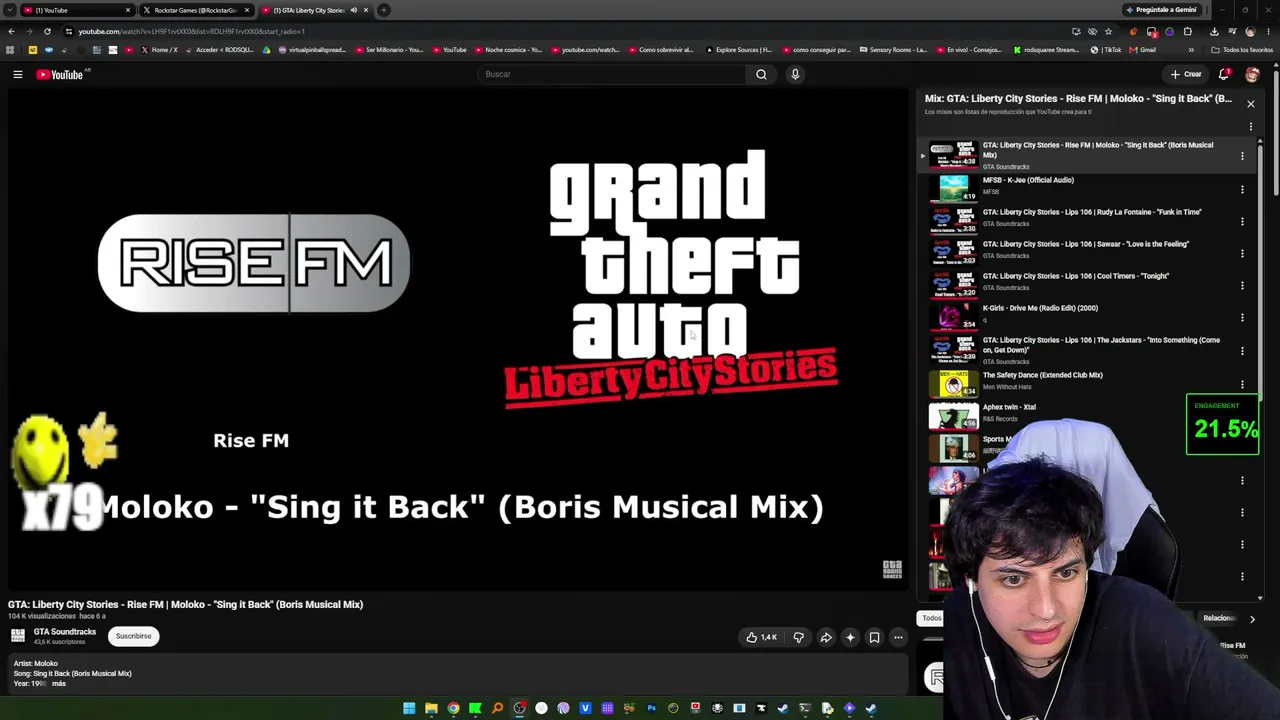Screen dimensions: 1280x720
Task: Like the video with thumbs up
Action: (760, 637)
